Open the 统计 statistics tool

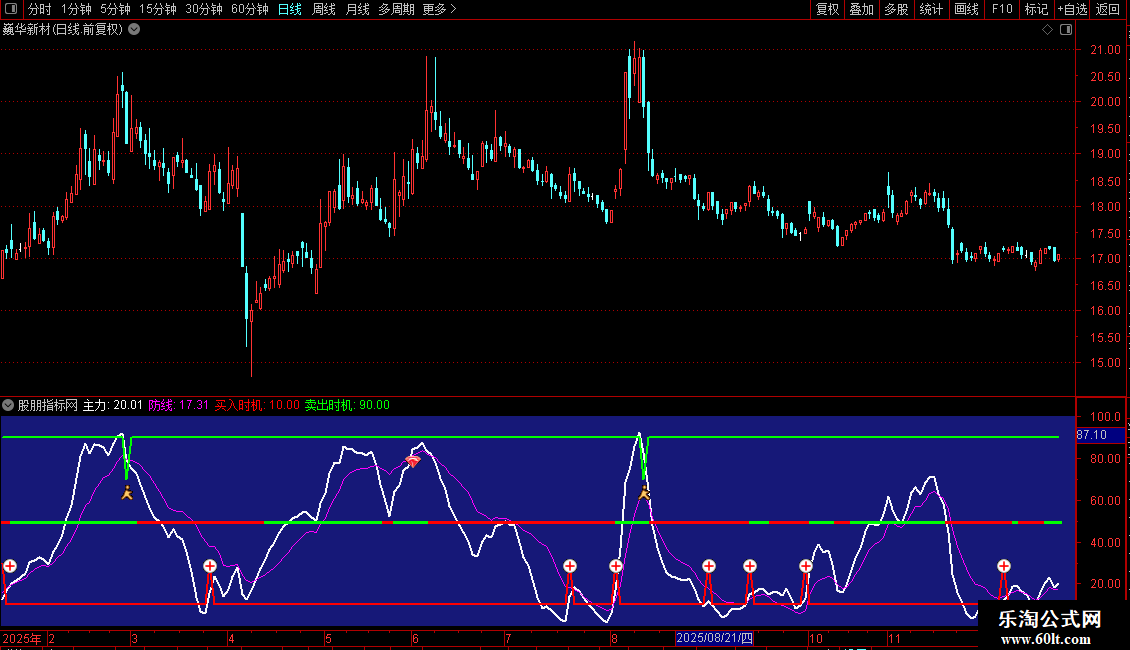tap(931, 9)
